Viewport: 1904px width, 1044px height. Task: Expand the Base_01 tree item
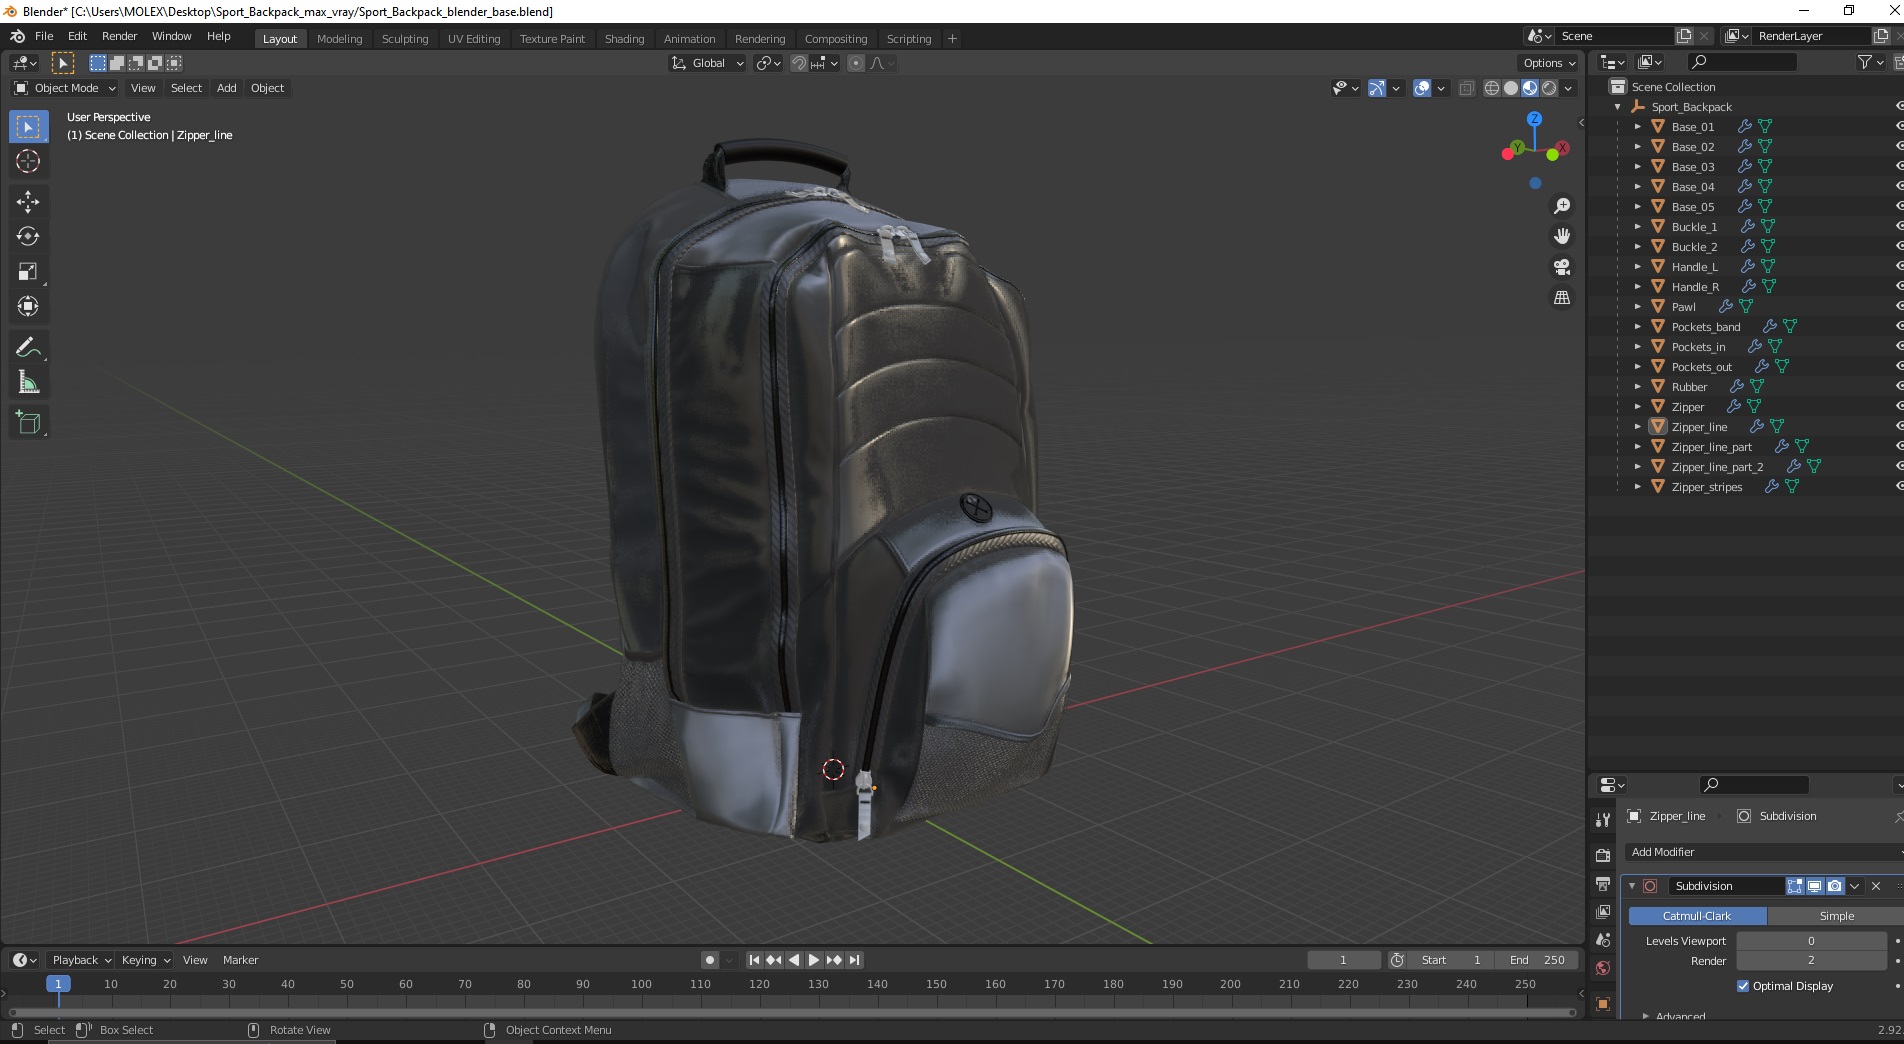[x=1637, y=126]
